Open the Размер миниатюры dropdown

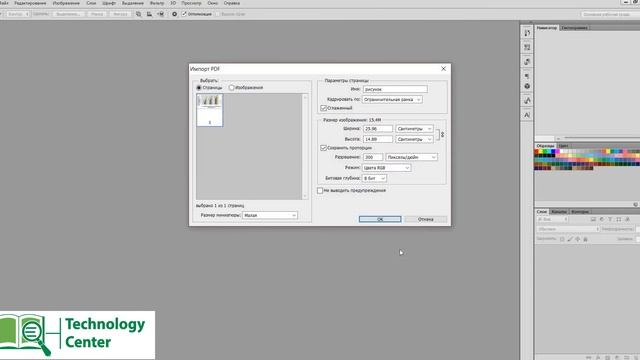(x=270, y=215)
